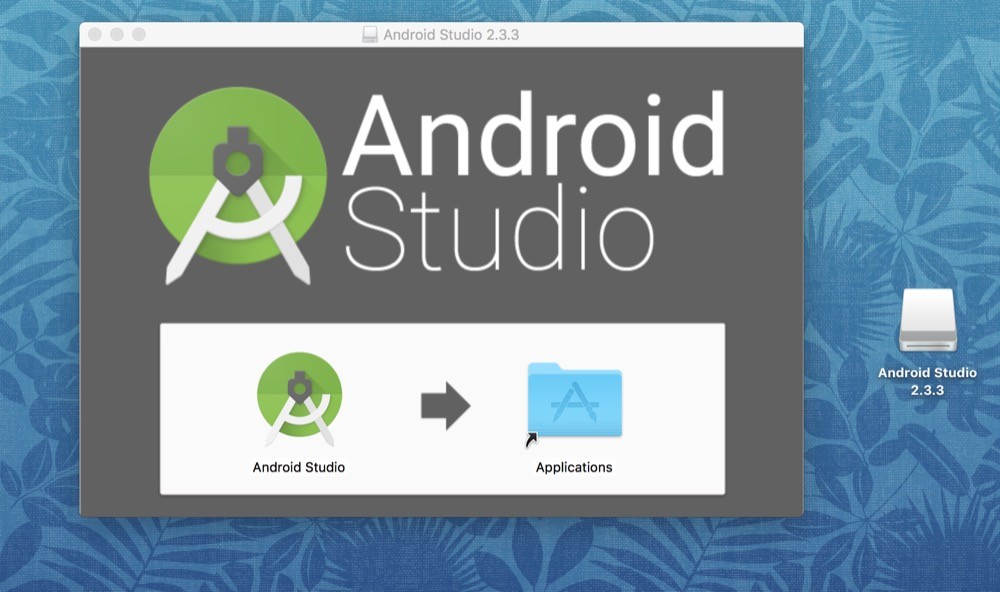
Task: Click the 'Applications' text label
Action: pyautogui.click(x=573, y=465)
